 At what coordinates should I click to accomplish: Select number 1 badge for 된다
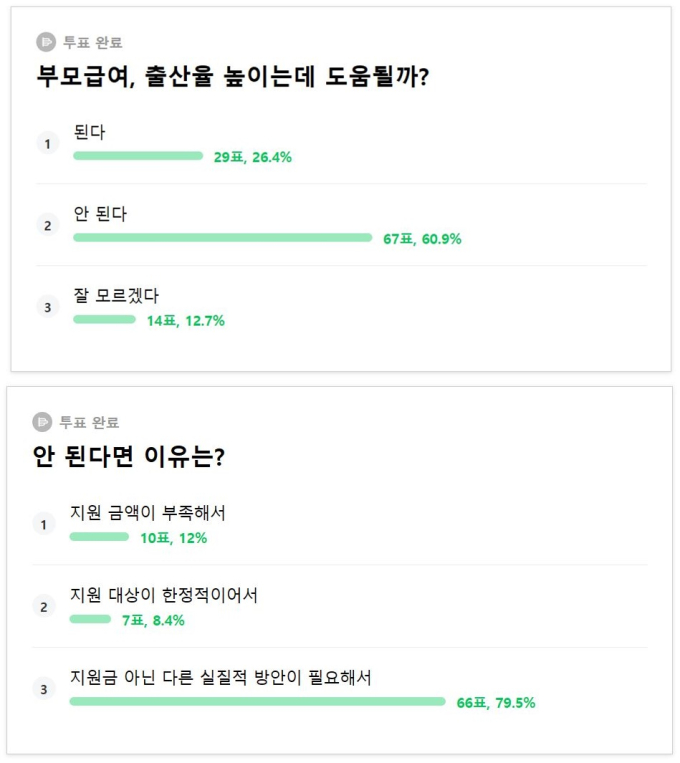[x=48, y=144]
